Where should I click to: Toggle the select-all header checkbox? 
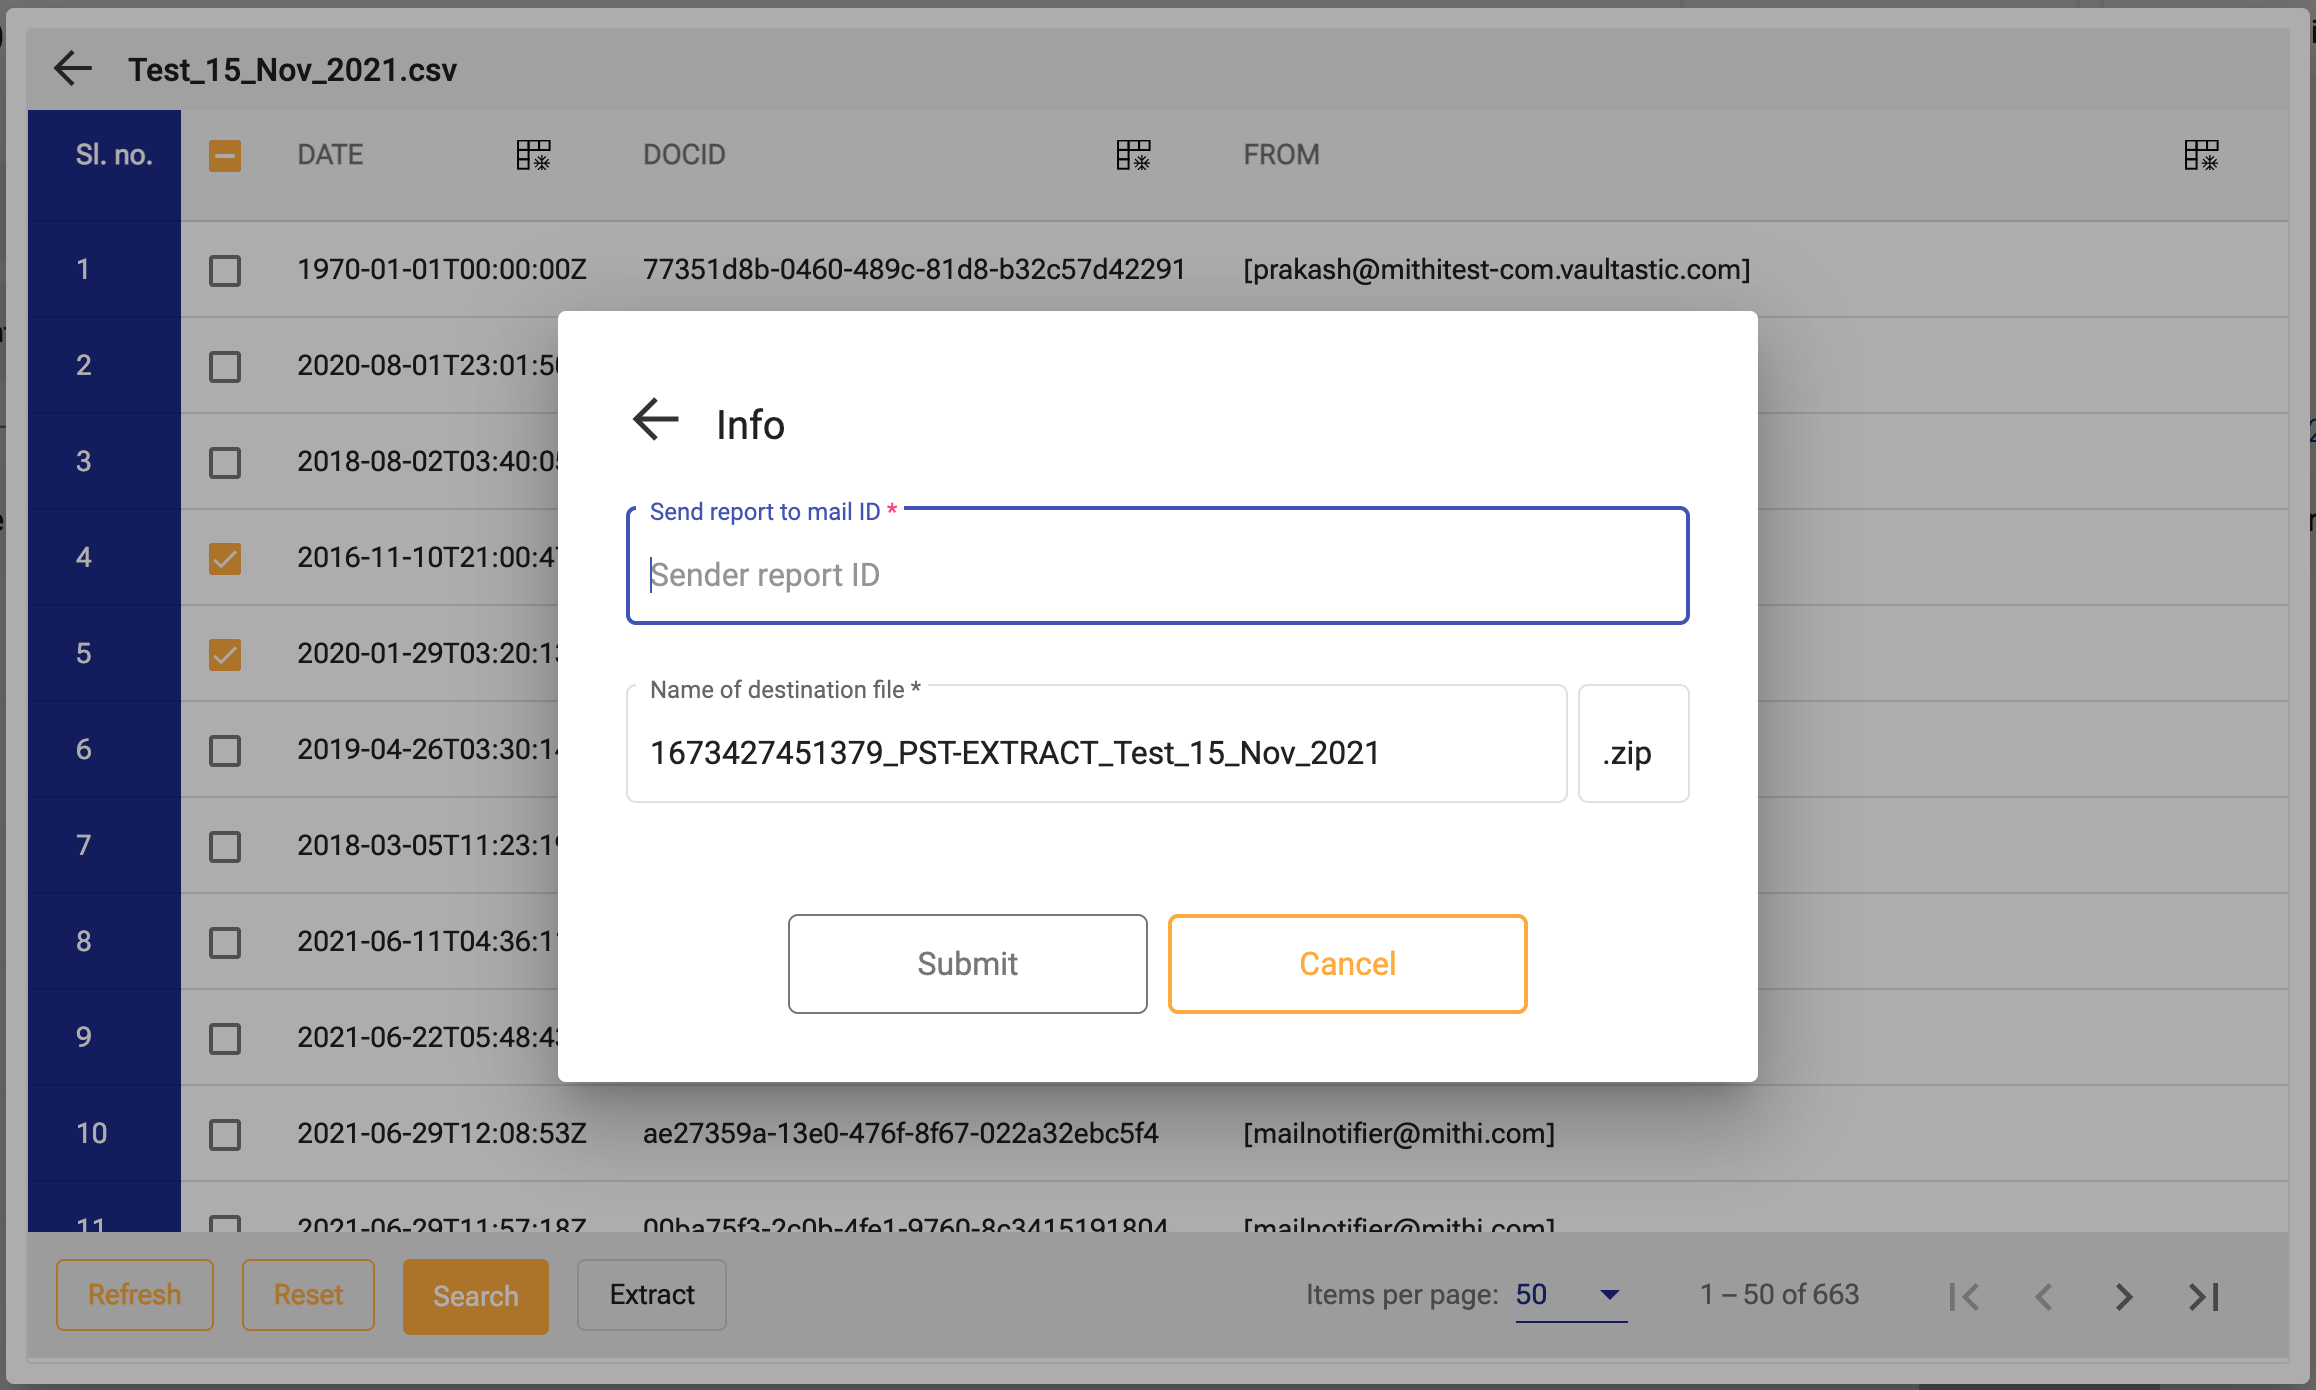pyautogui.click(x=225, y=156)
